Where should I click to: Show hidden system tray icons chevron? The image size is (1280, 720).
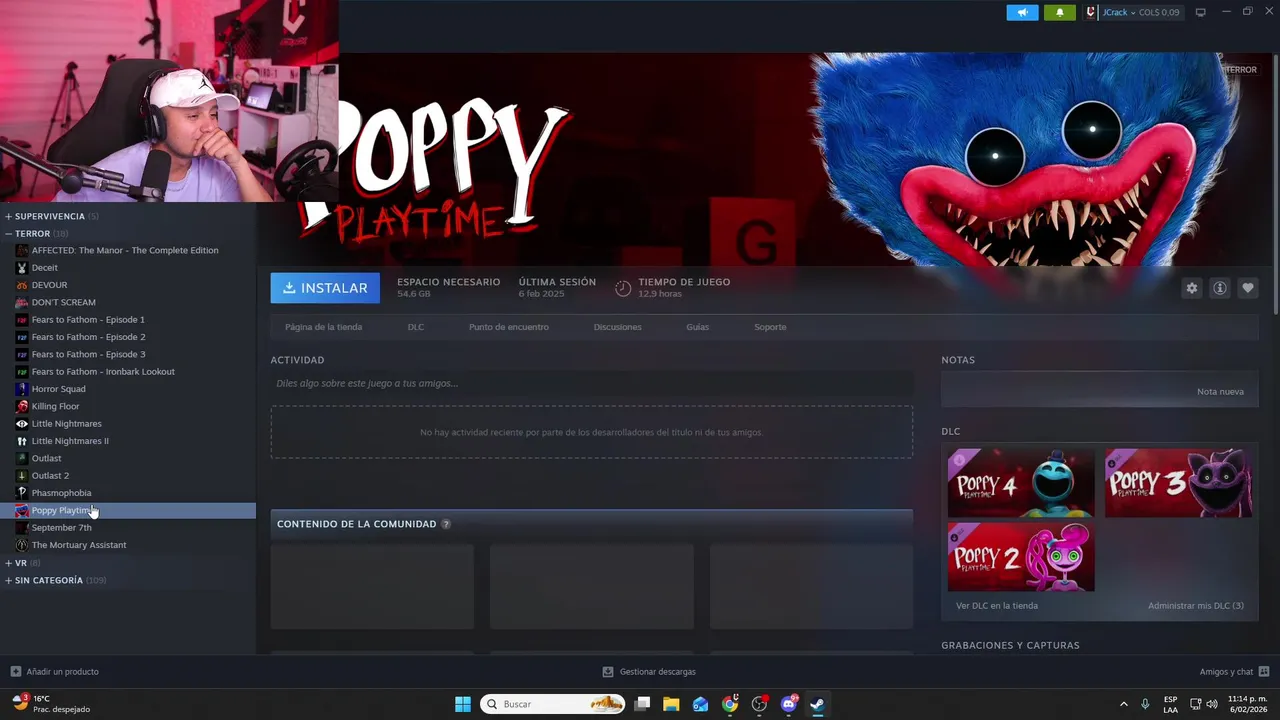pos(1123,704)
